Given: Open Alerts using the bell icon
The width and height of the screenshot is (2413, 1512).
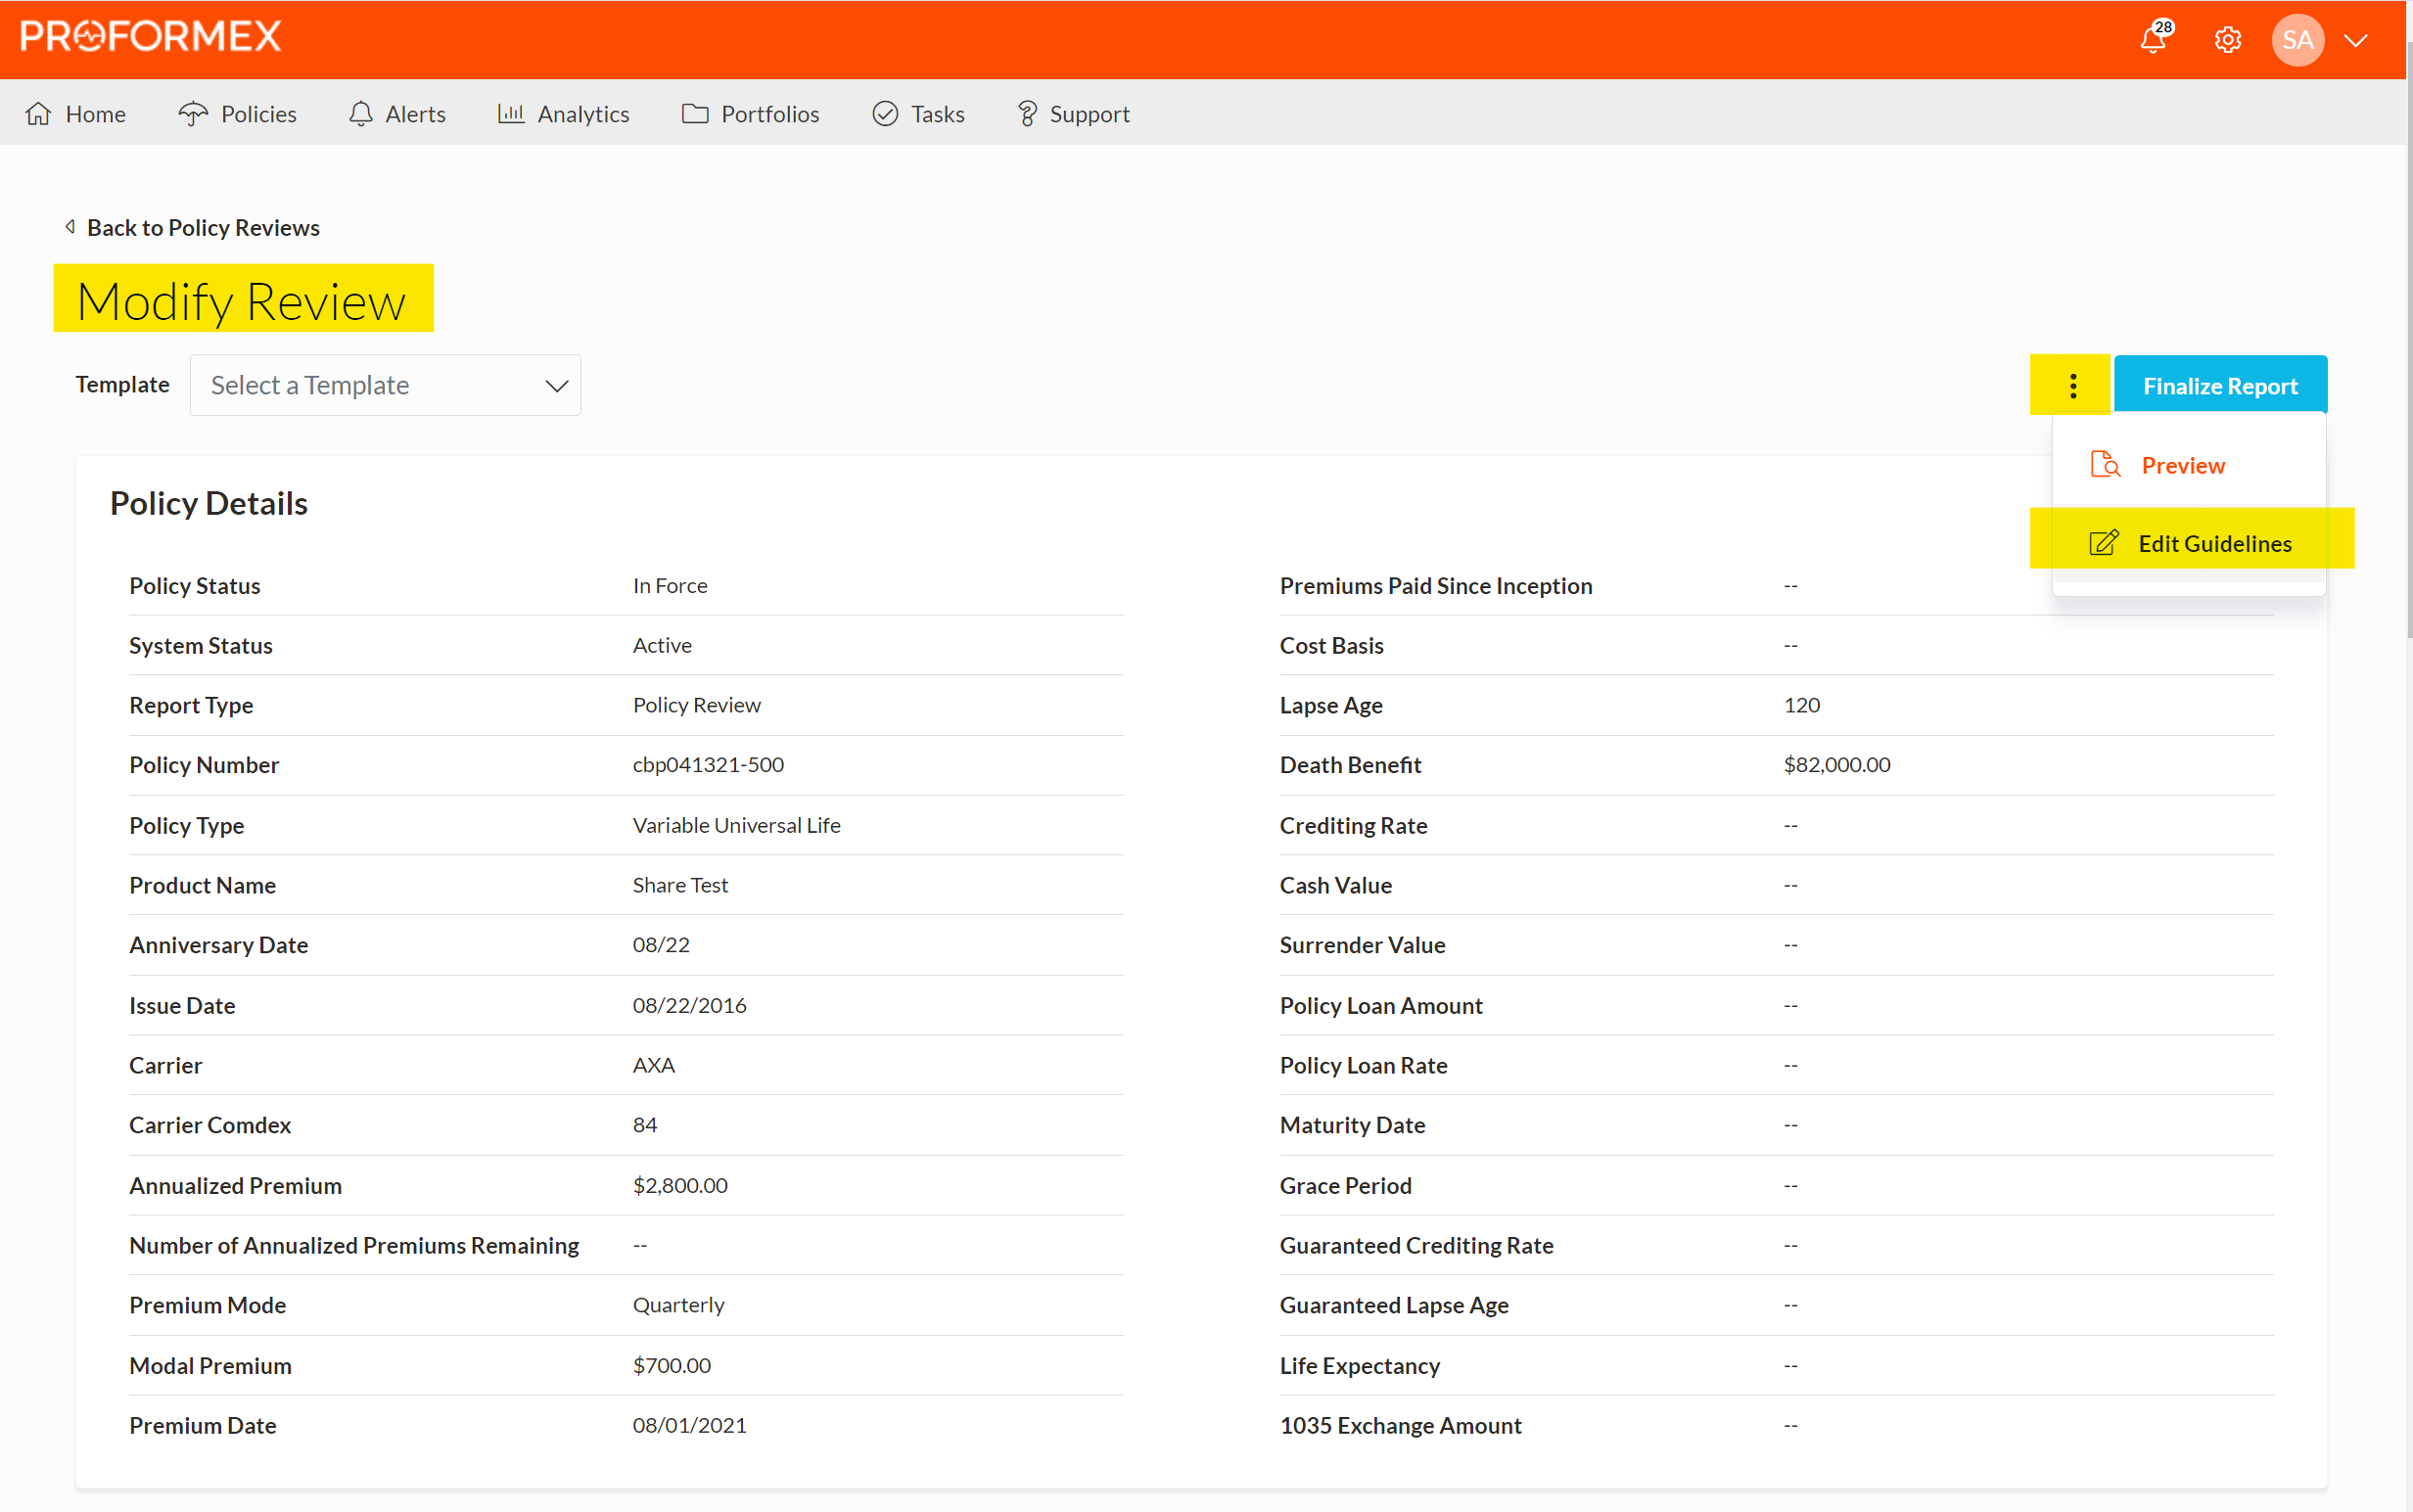Looking at the screenshot, I should pos(360,113).
